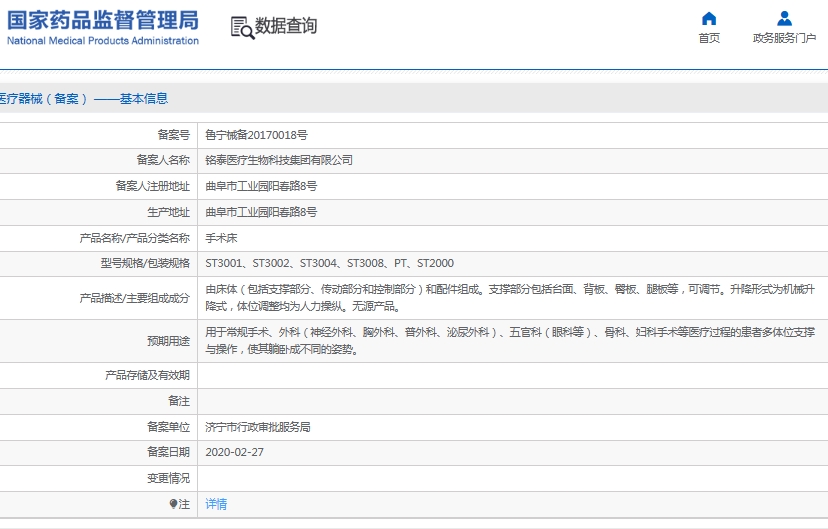Go to 首页 text link
Screen dimensions: 828x529
pos(709,38)
